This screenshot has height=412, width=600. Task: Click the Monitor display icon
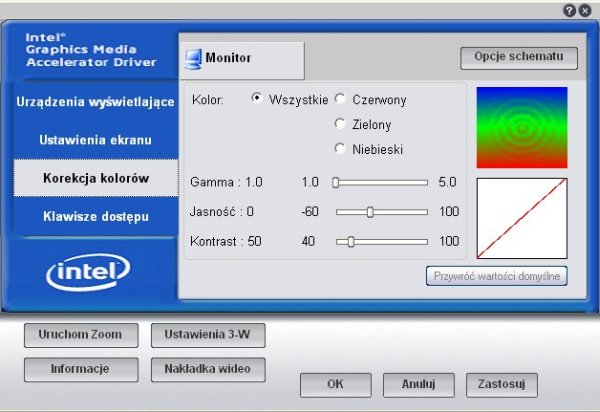193,59
